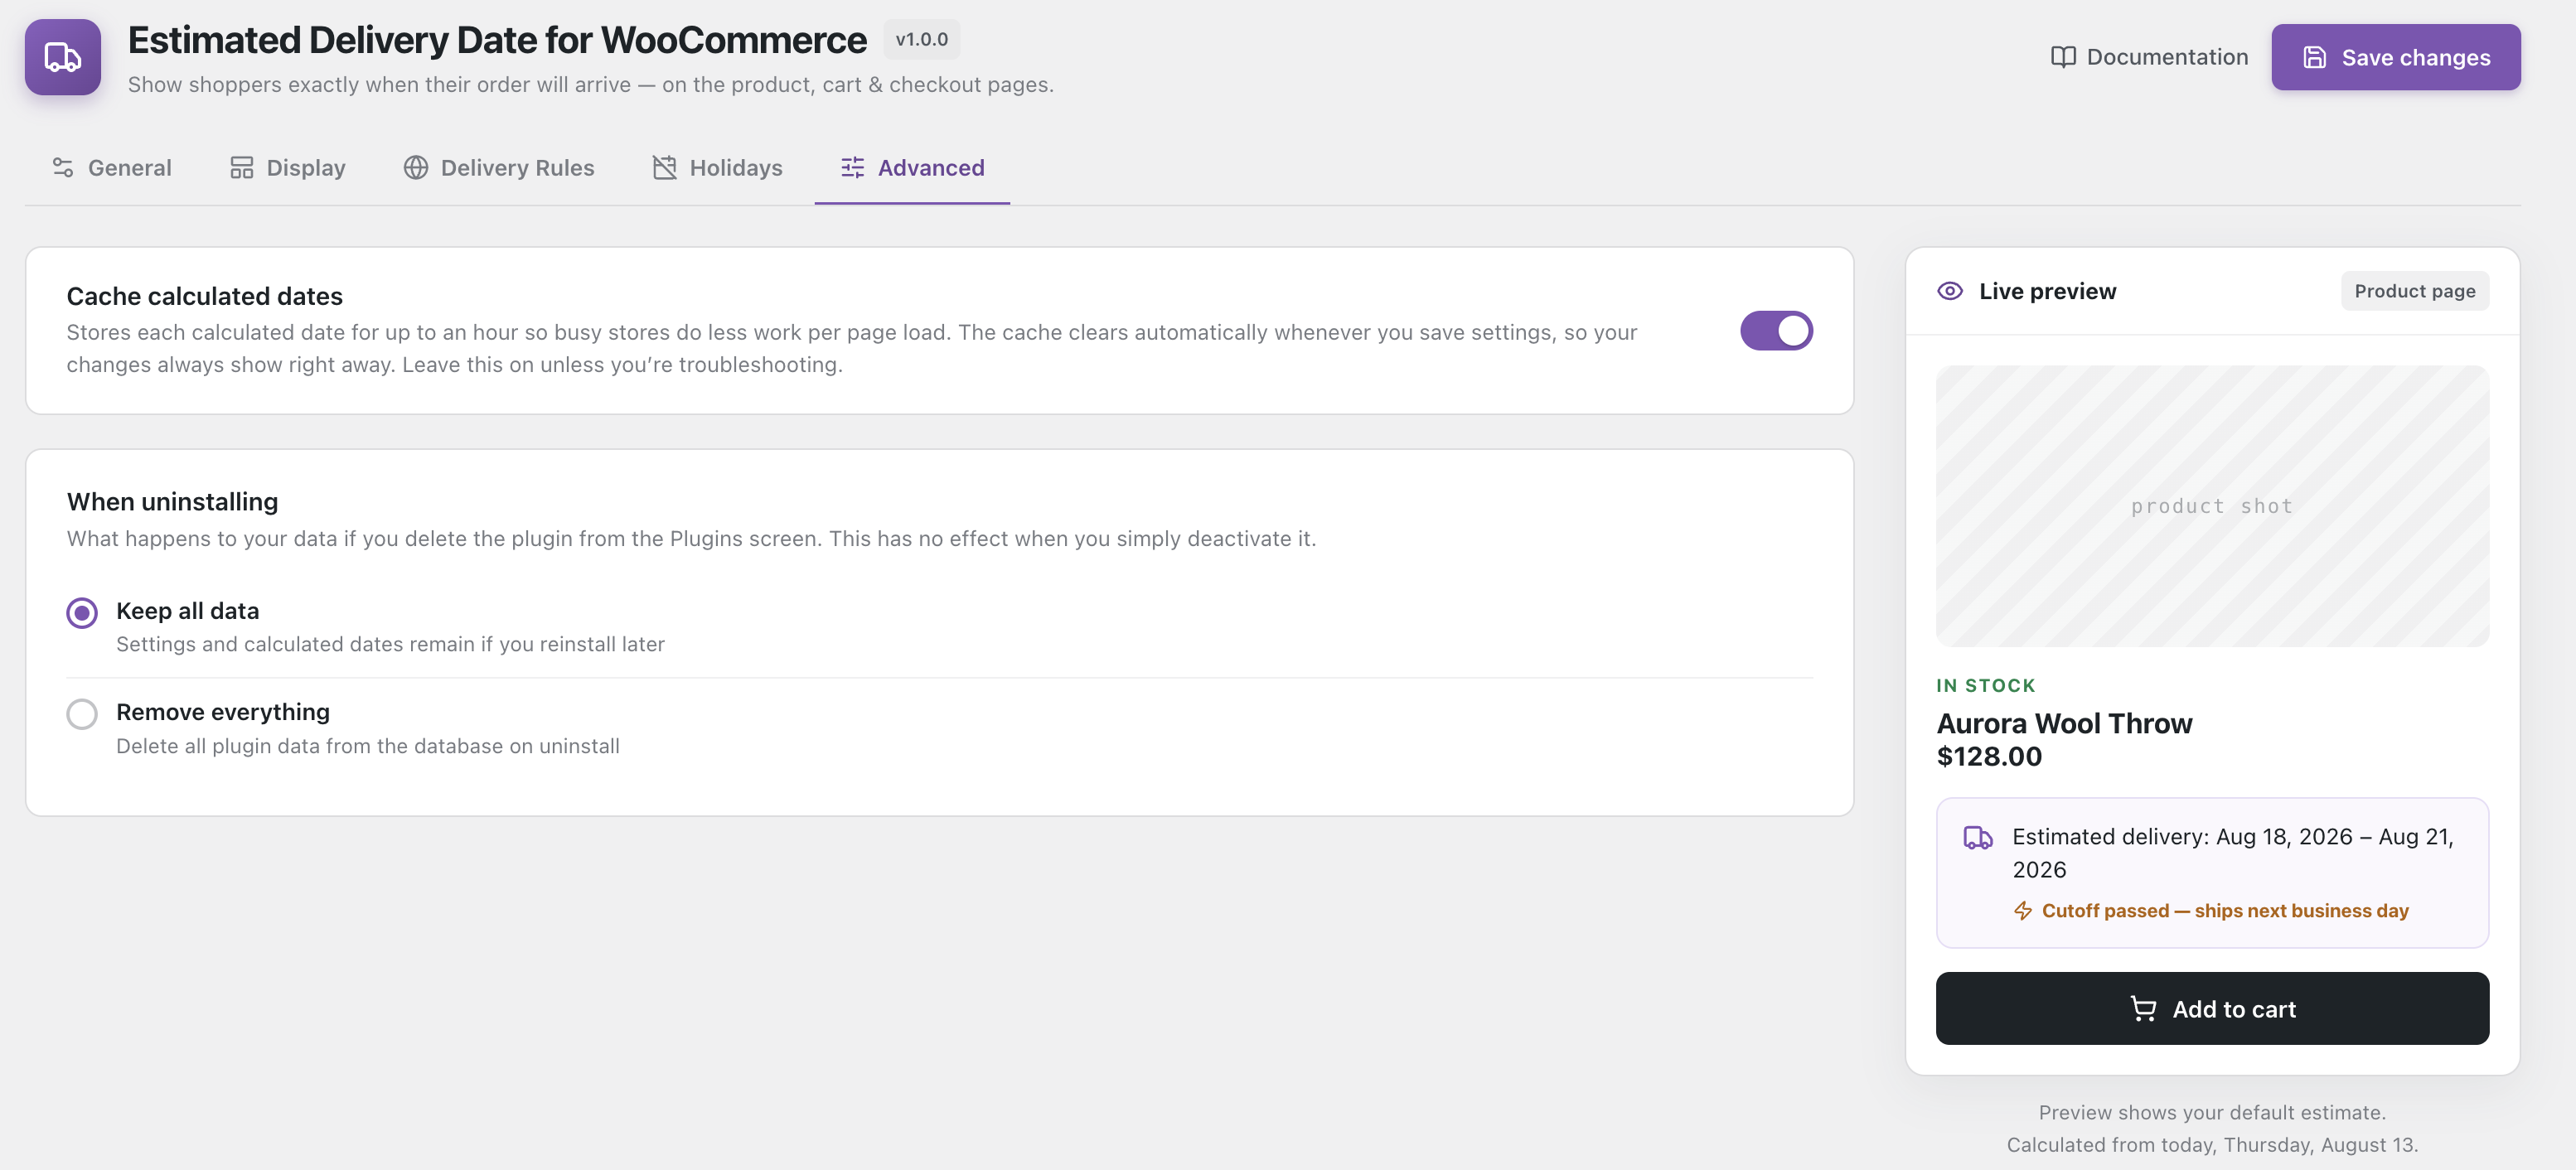Viewport: 2576px width, 1170px height.
Task: Go to the Delivery Rules tab
Action: (499, 168)
